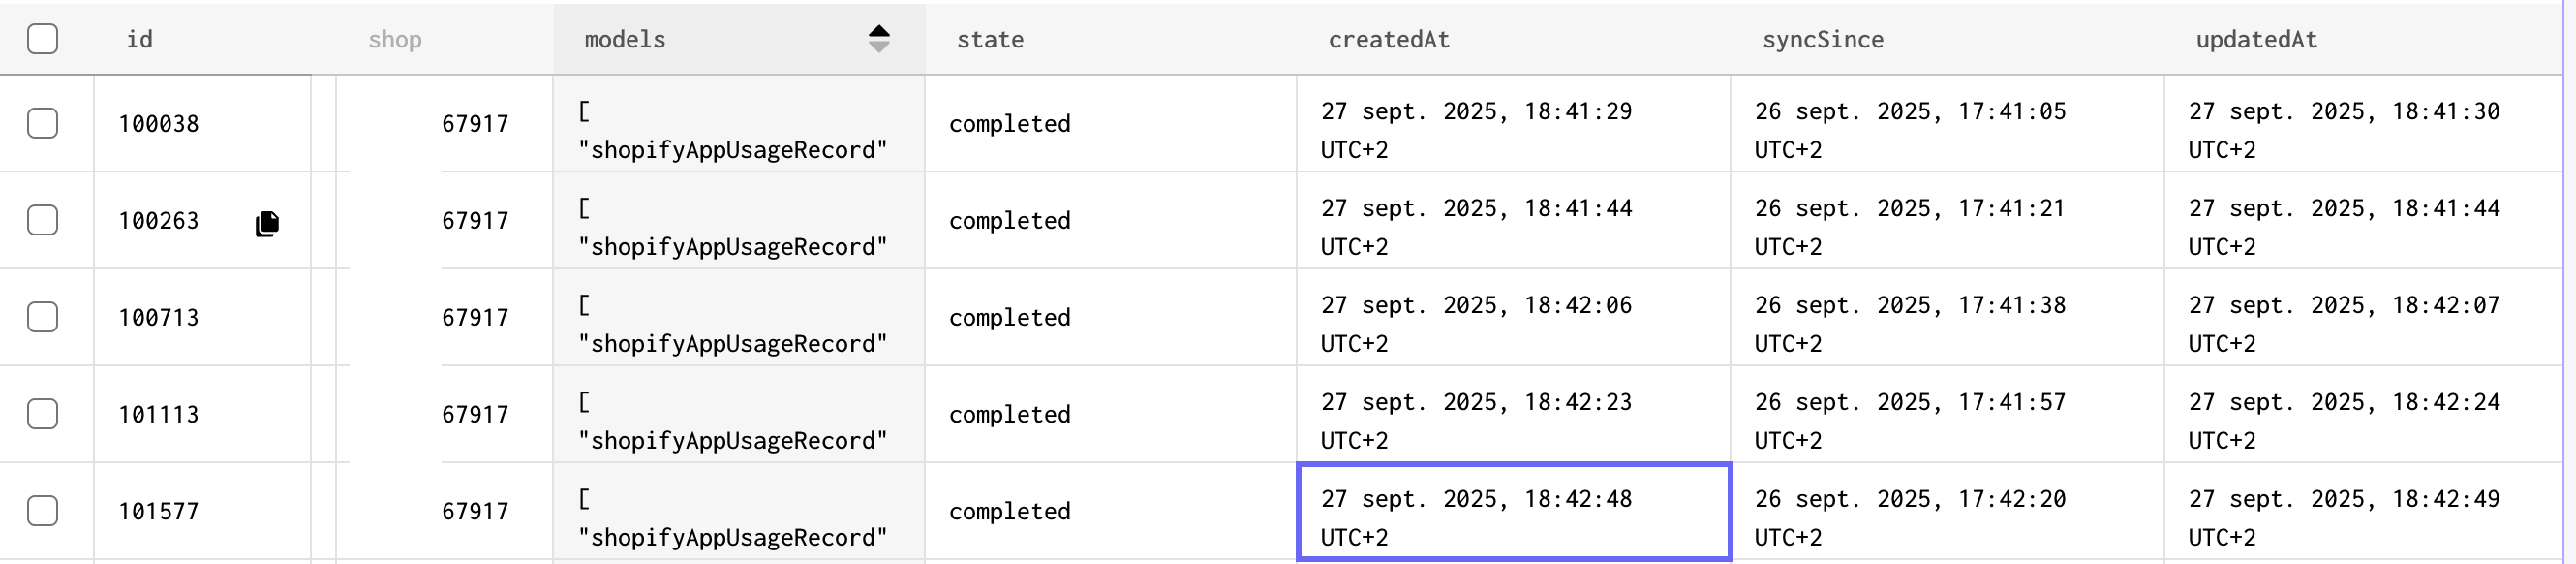Click the createdAt column header
2576x564 pixels.
click(1388, 39)
